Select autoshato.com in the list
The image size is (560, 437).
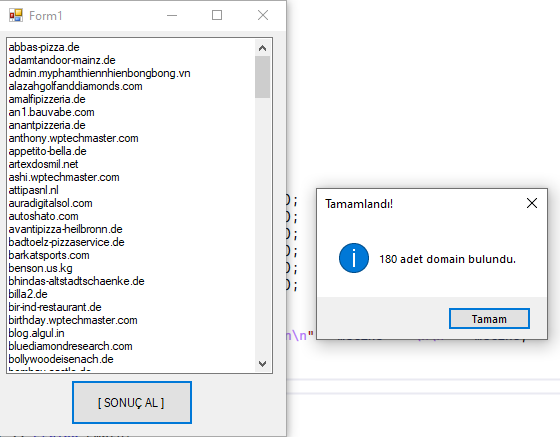[43, 216]
